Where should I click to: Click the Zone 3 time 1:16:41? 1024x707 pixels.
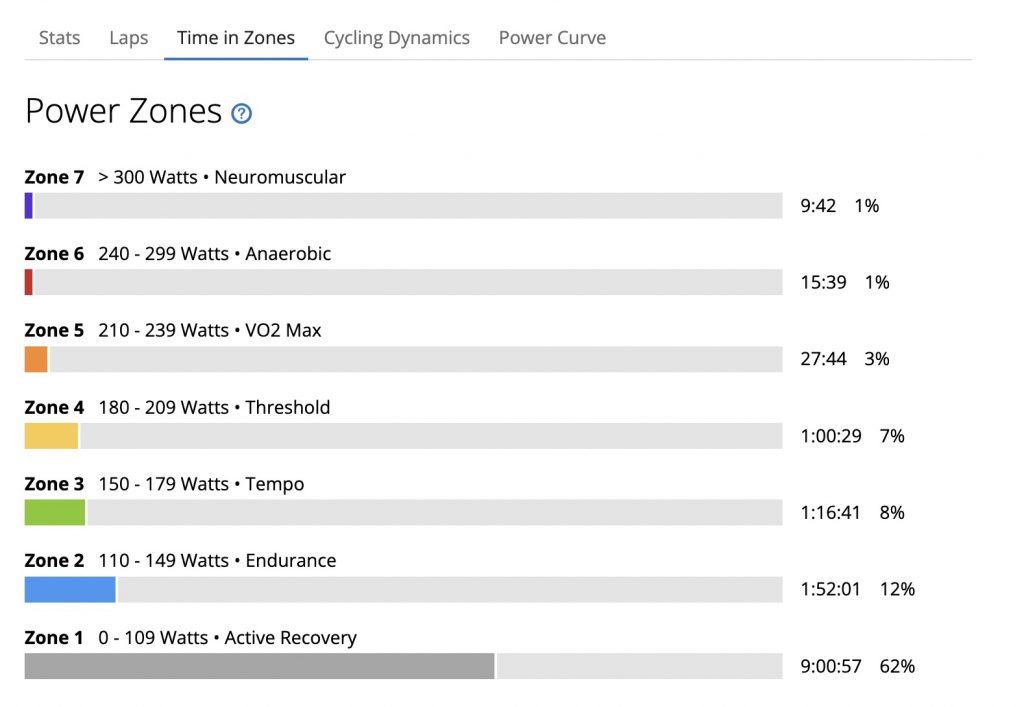(830, 512)
